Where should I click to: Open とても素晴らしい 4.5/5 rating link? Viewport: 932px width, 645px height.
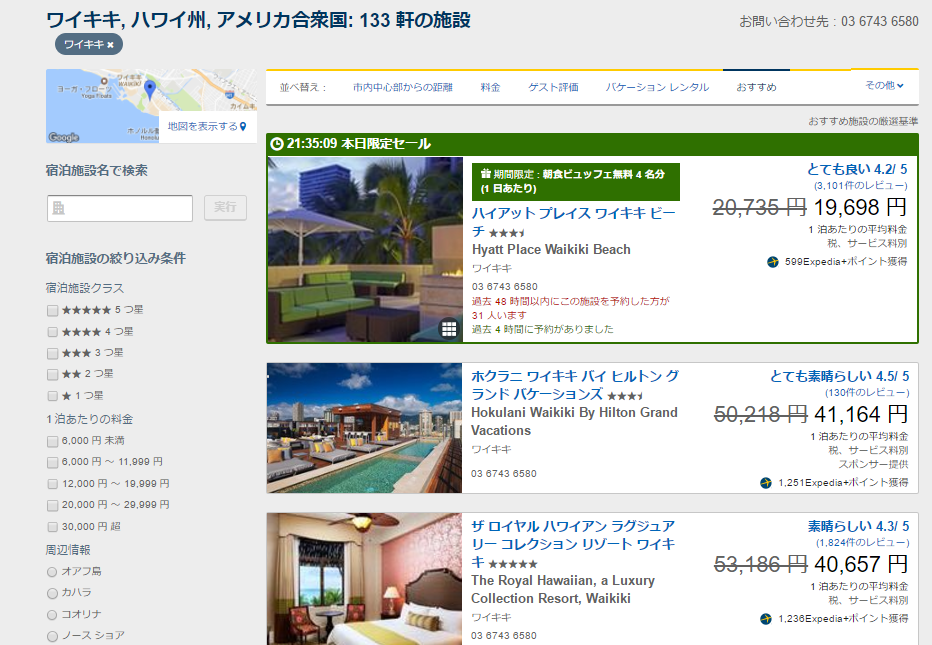click(x=839, y=376)
